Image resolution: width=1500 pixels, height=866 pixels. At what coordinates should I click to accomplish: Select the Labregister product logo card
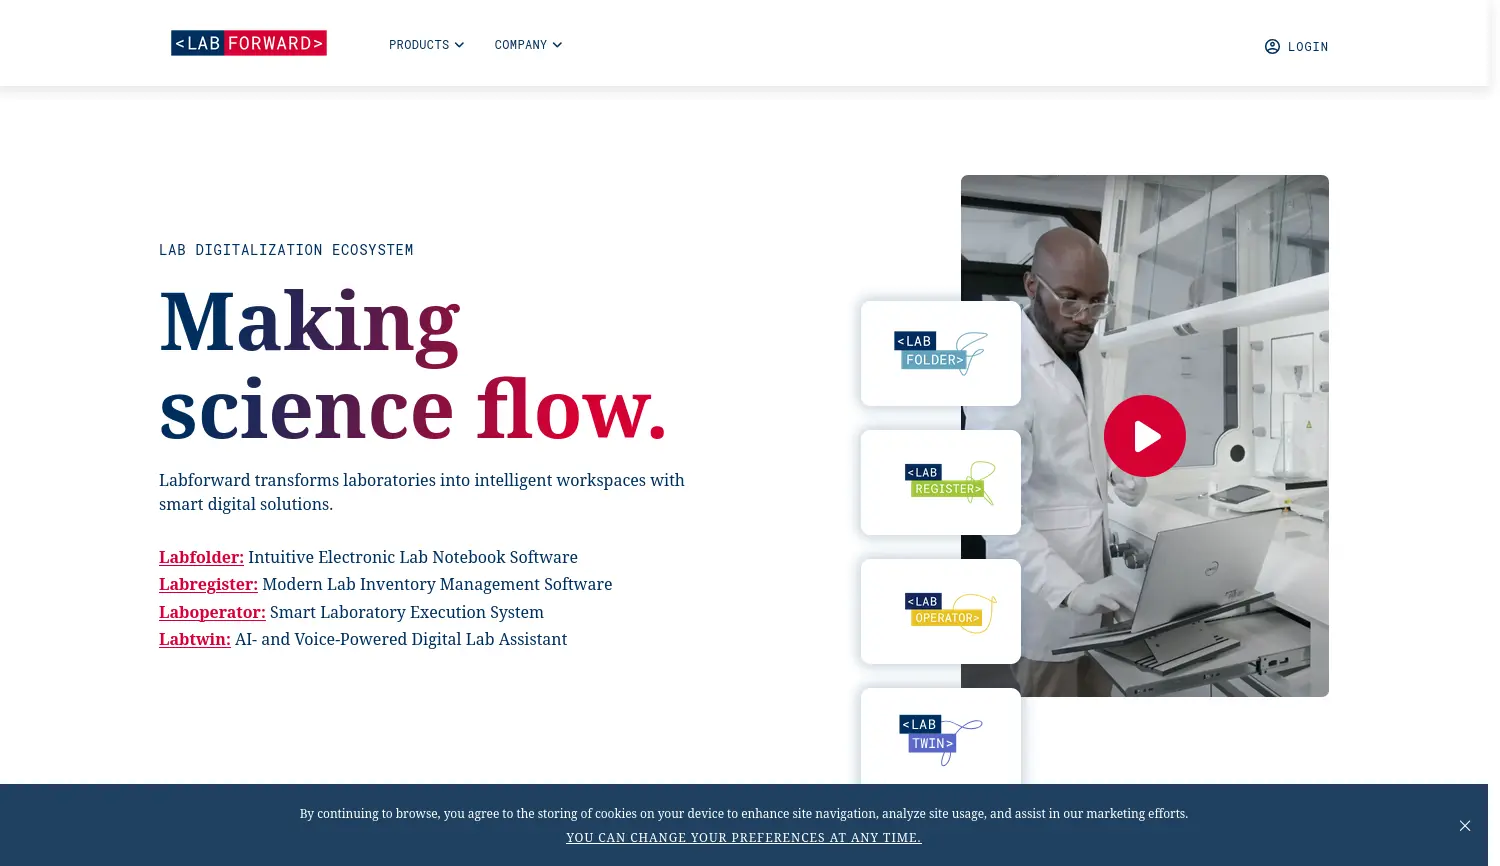940,482
